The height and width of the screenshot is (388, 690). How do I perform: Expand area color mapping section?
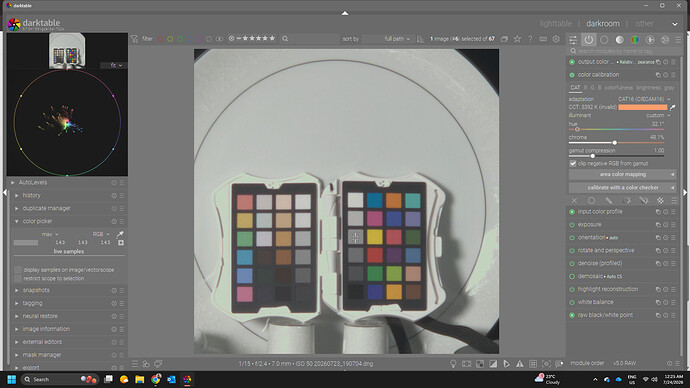click(622, 175)
